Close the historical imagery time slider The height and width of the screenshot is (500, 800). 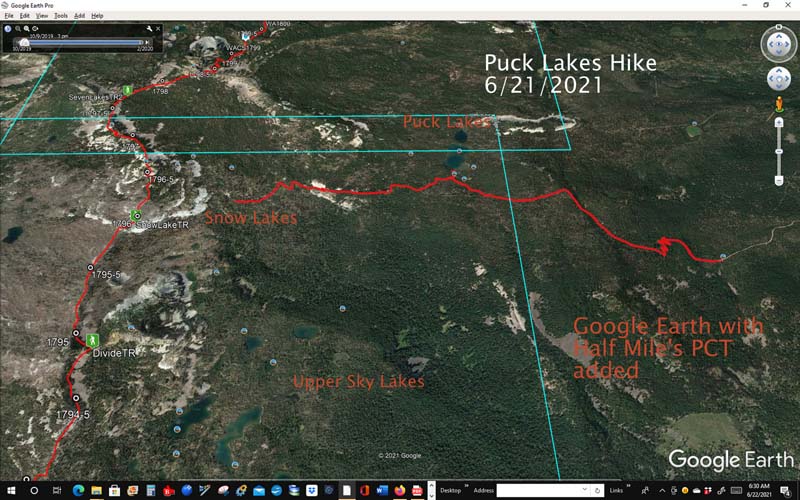click(x=157, y=29)
